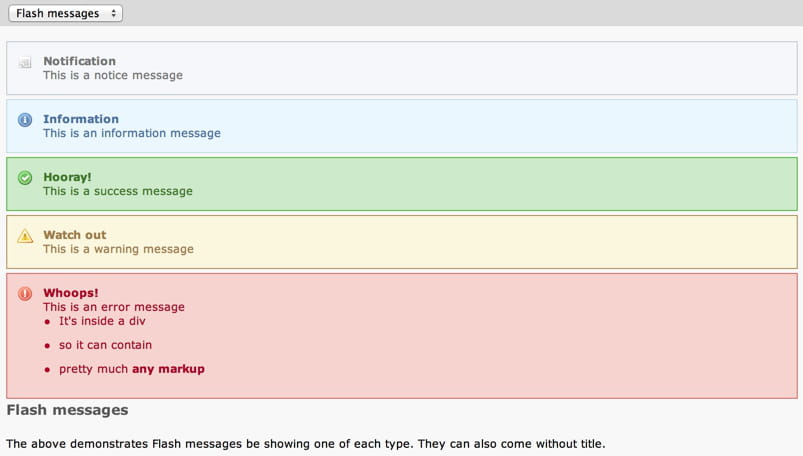
Task: Click the Hooray! success title
Action: coord(67,177)
